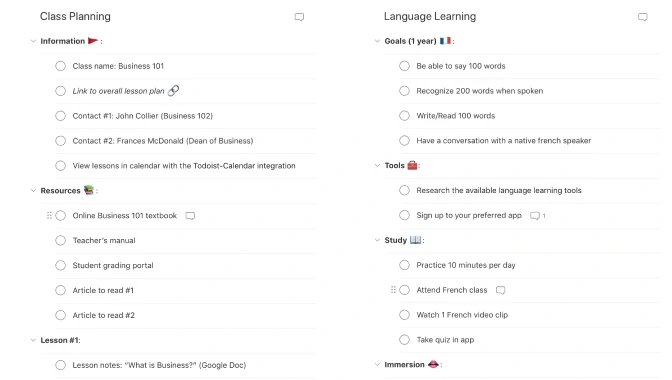The width and height of the screenshot is (672, 380).
Task: Select the Immersion section title
Action: (404, 365)
